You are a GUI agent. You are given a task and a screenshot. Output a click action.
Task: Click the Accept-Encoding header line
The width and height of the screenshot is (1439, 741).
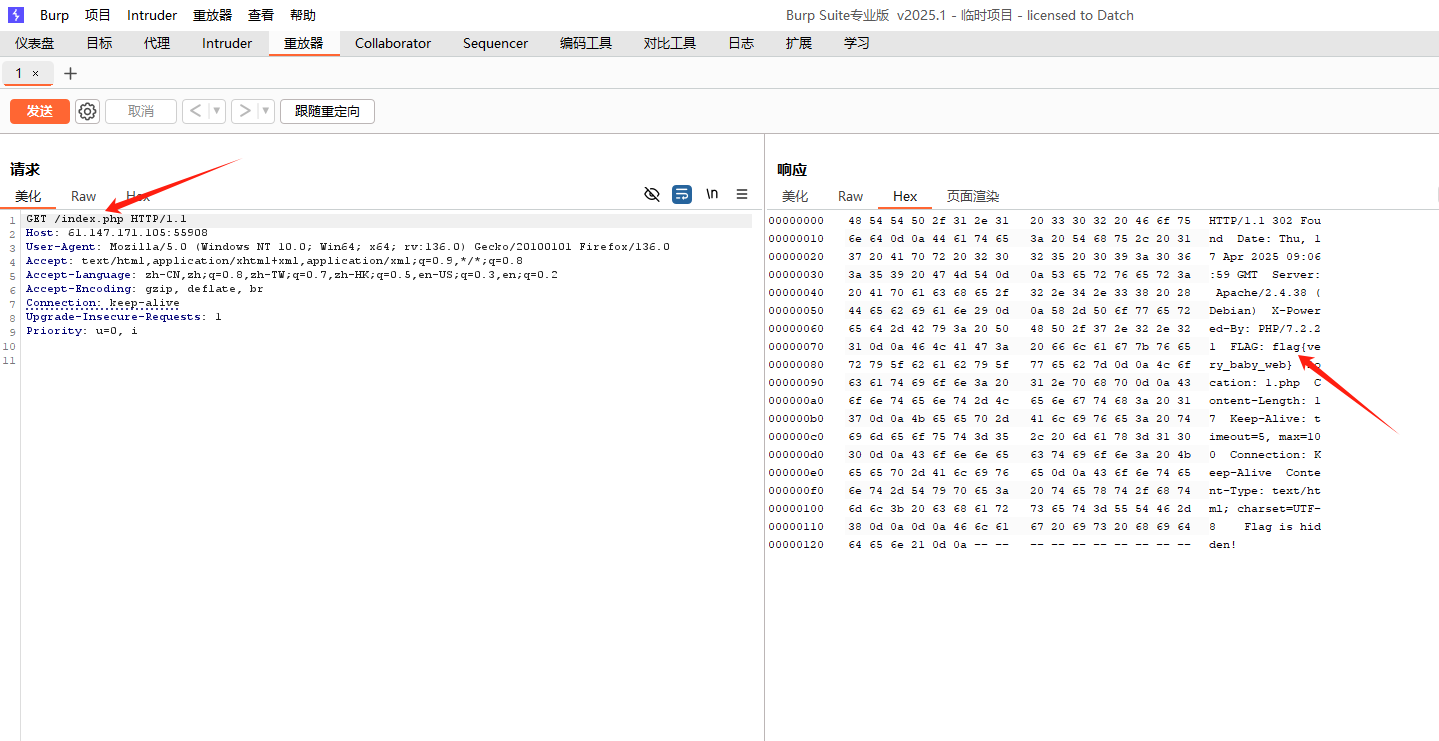tap(145, 289)
